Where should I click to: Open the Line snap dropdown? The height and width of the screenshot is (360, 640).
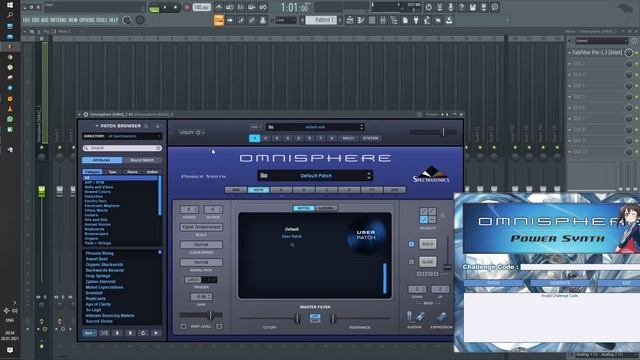285,20
